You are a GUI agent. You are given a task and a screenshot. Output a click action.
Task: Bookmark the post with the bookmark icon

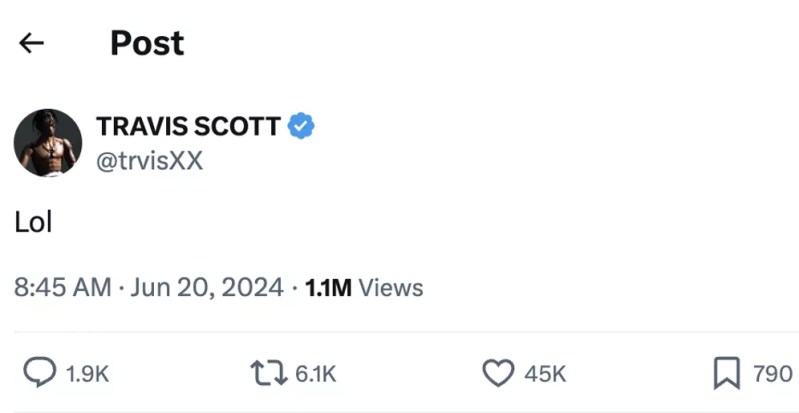pos(725,373)
